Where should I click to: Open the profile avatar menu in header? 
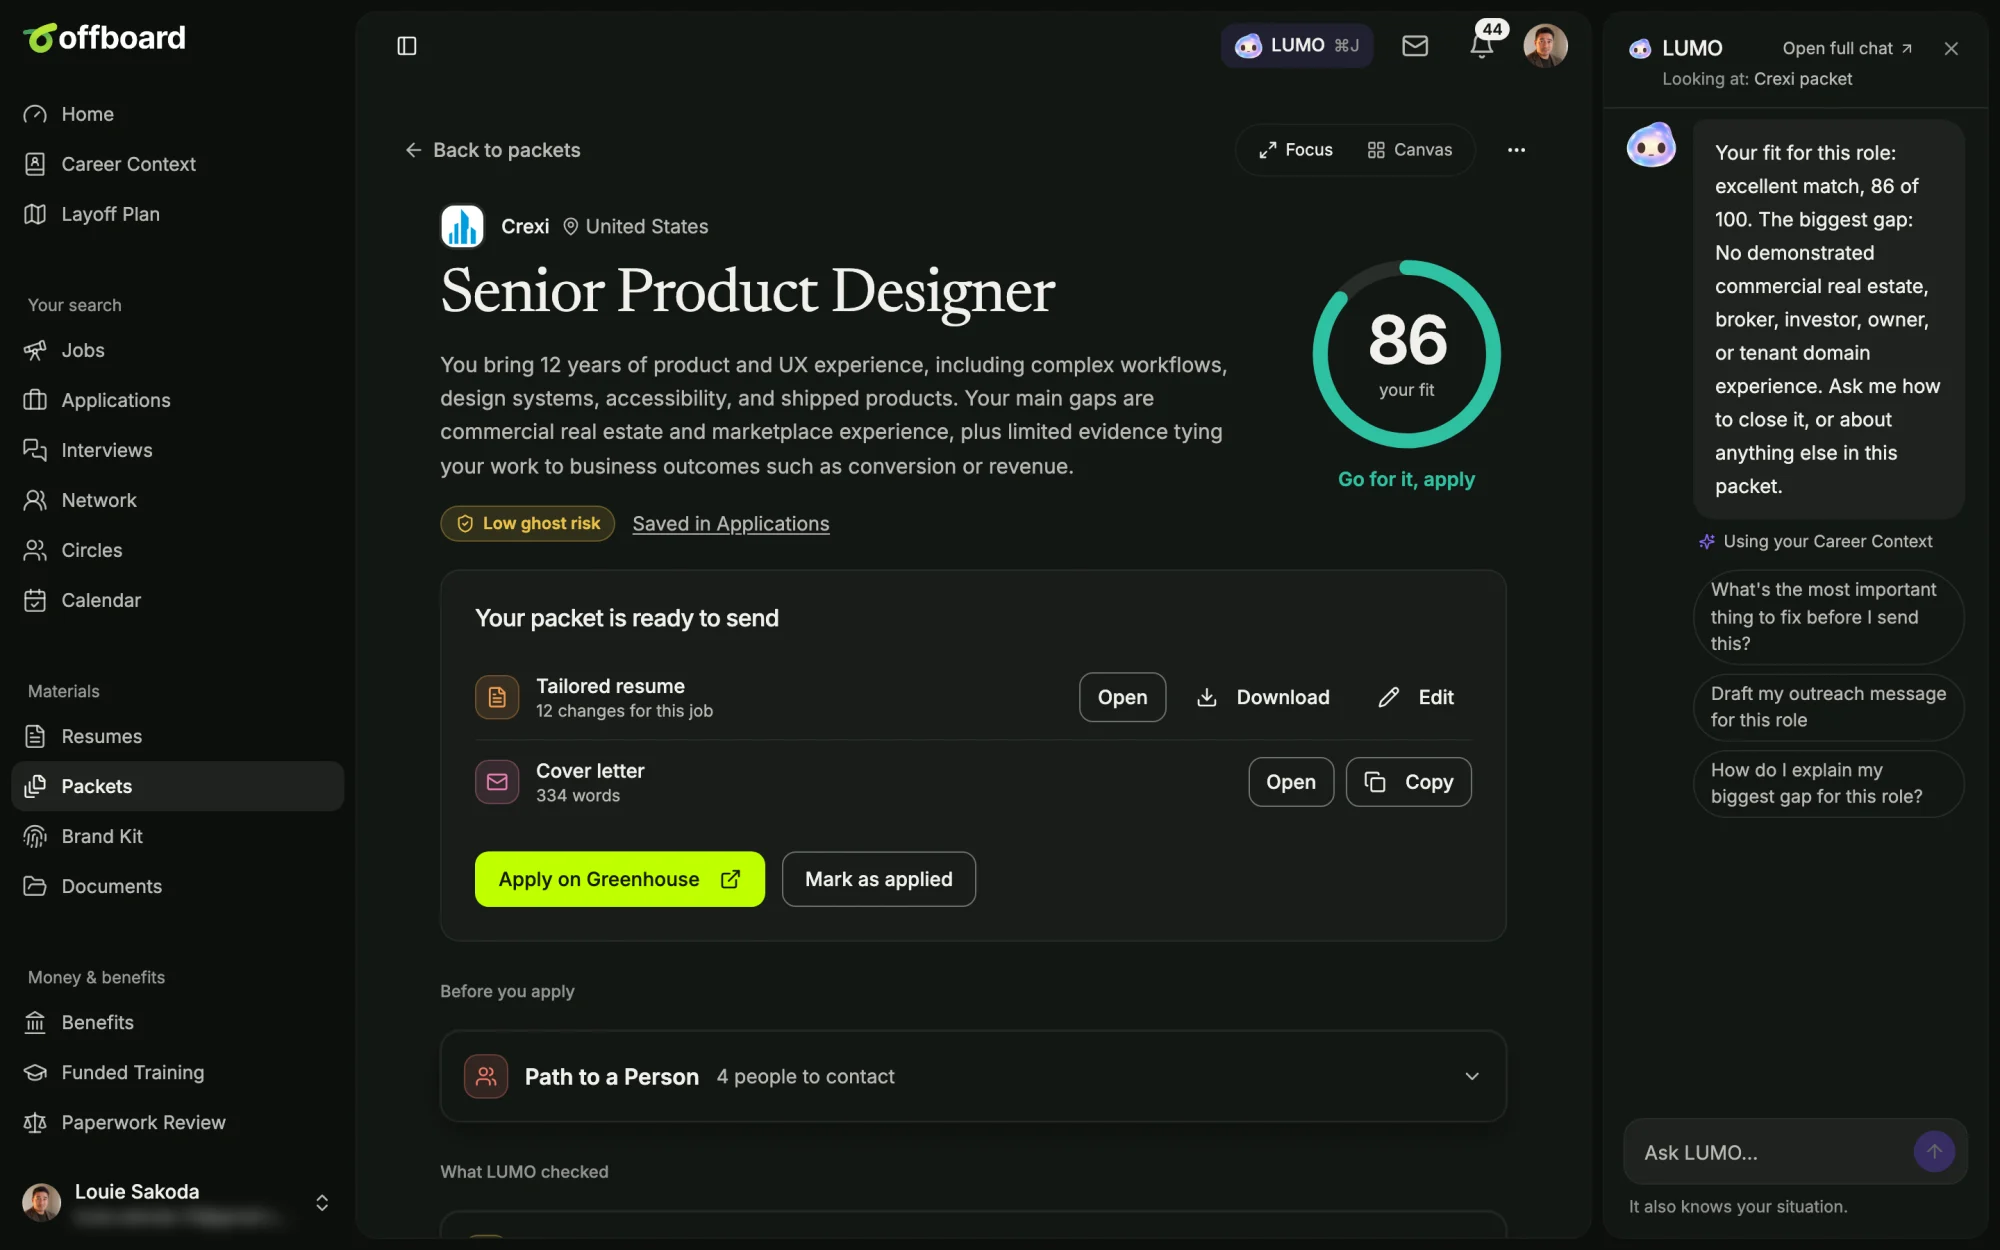pyautogui.click(x=1545, y=46)
